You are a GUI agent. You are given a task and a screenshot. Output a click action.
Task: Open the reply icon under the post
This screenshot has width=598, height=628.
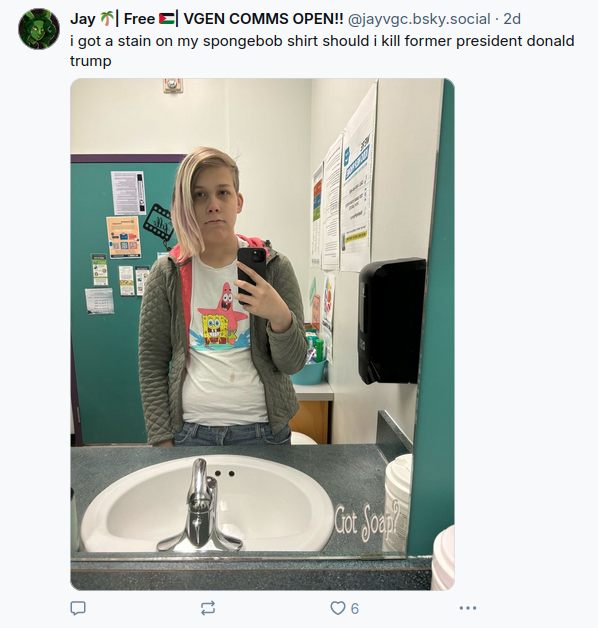pyautogui.click(x=78, y=608)
